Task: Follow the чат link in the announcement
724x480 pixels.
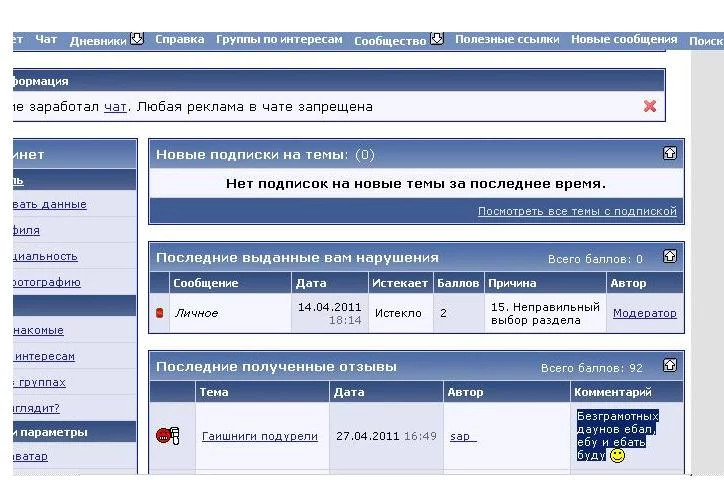Action: (115, 107)
